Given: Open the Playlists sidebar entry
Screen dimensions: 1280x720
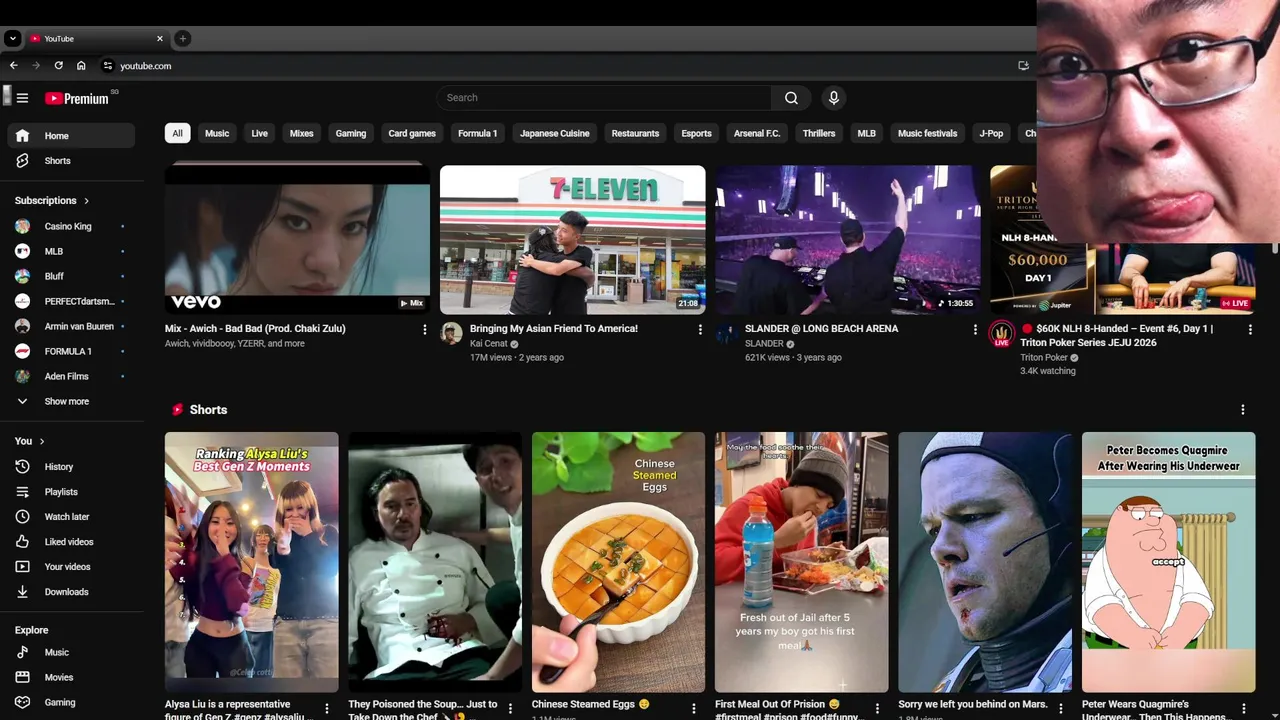Looking at the screenshot, I should tap(70, 492).
